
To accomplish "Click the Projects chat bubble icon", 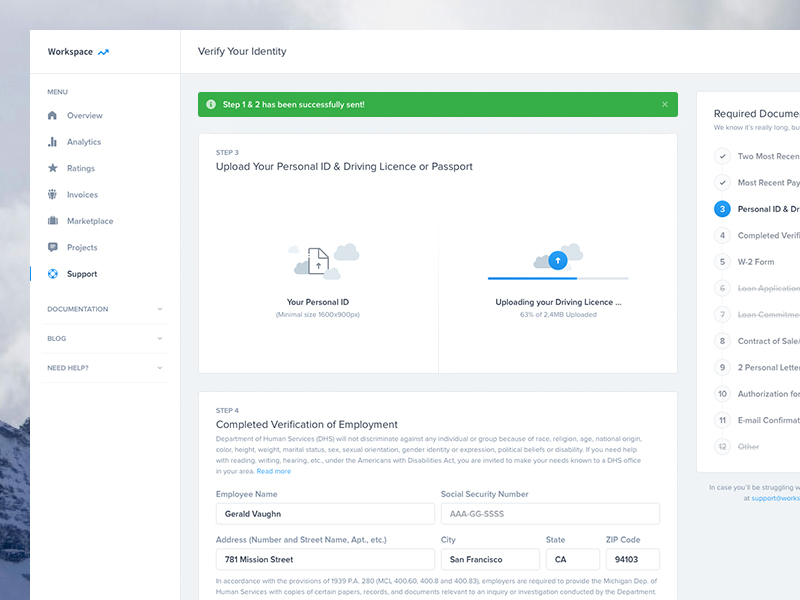I will click(x=52, y=247).
